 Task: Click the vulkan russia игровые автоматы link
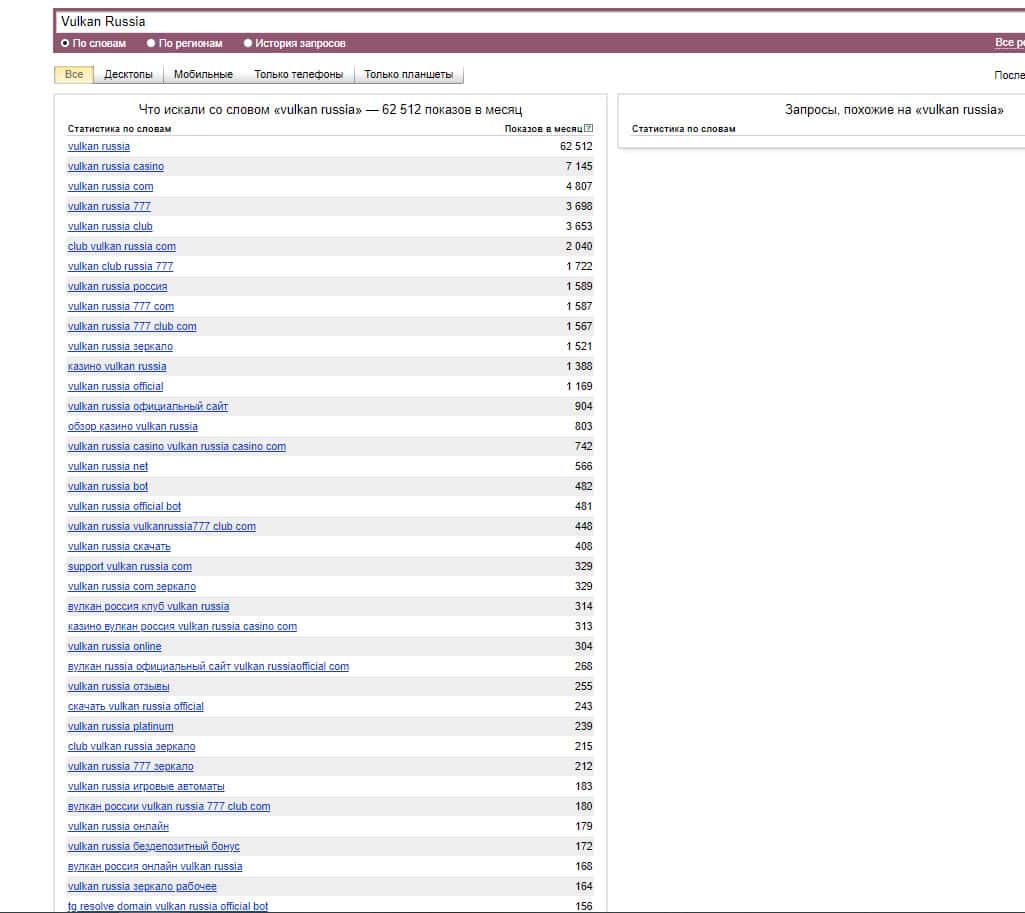pos(146,786)
